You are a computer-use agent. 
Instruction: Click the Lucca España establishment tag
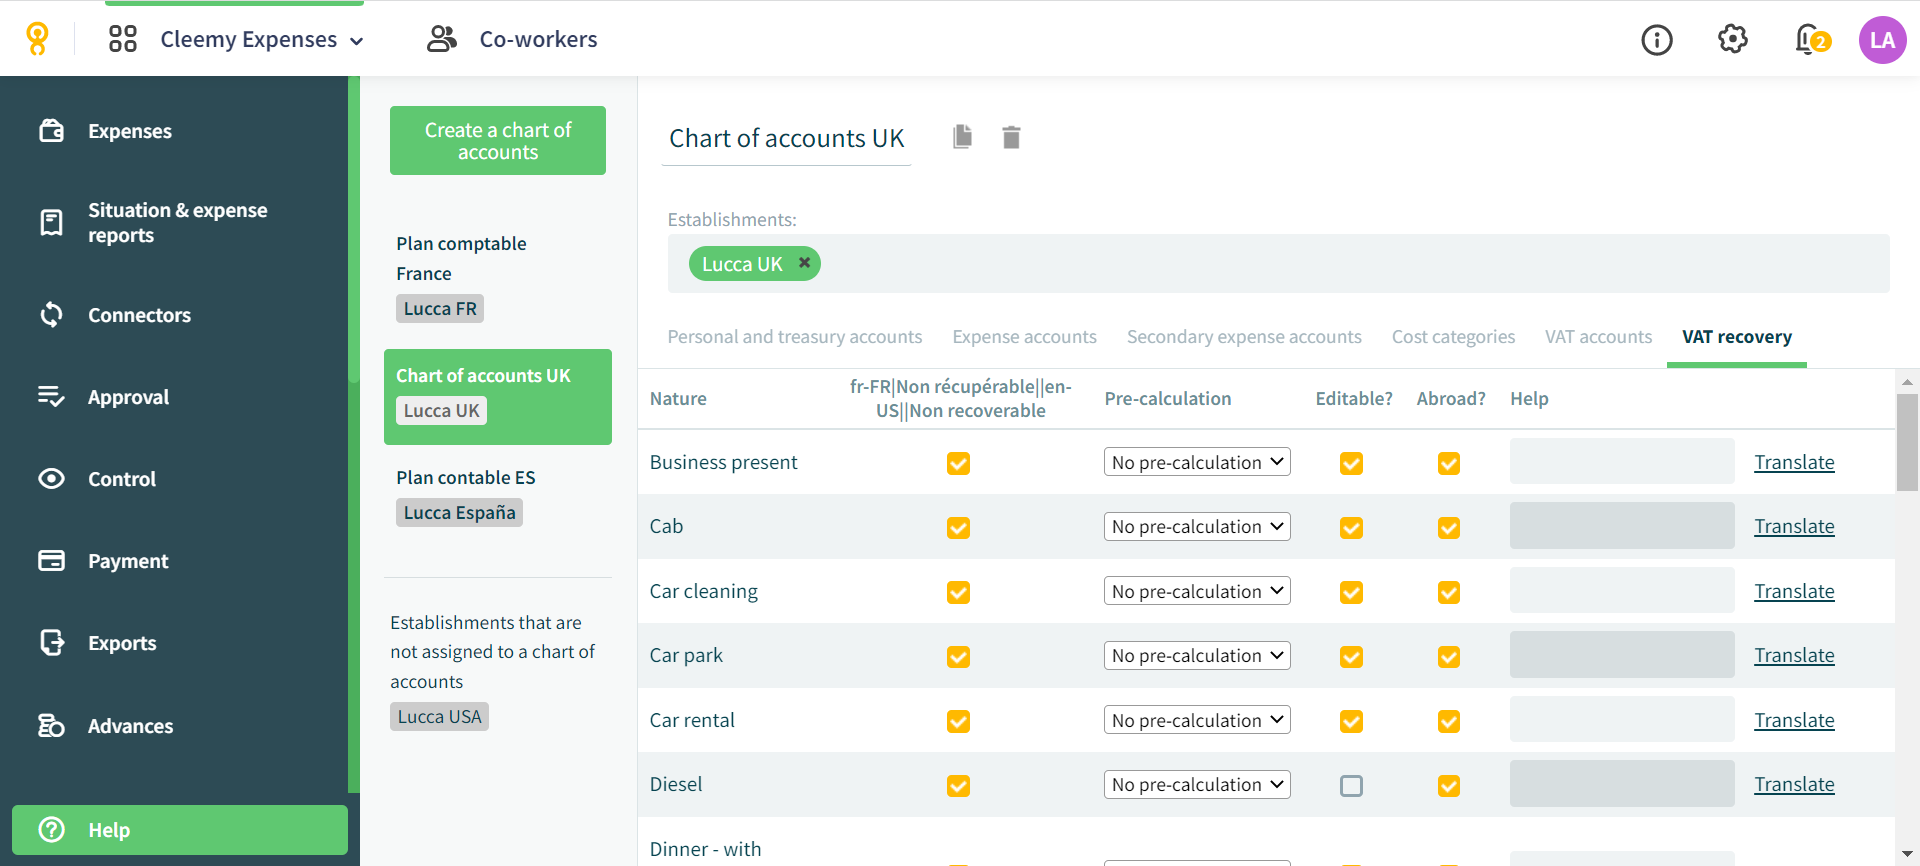[x=459, y=512]
